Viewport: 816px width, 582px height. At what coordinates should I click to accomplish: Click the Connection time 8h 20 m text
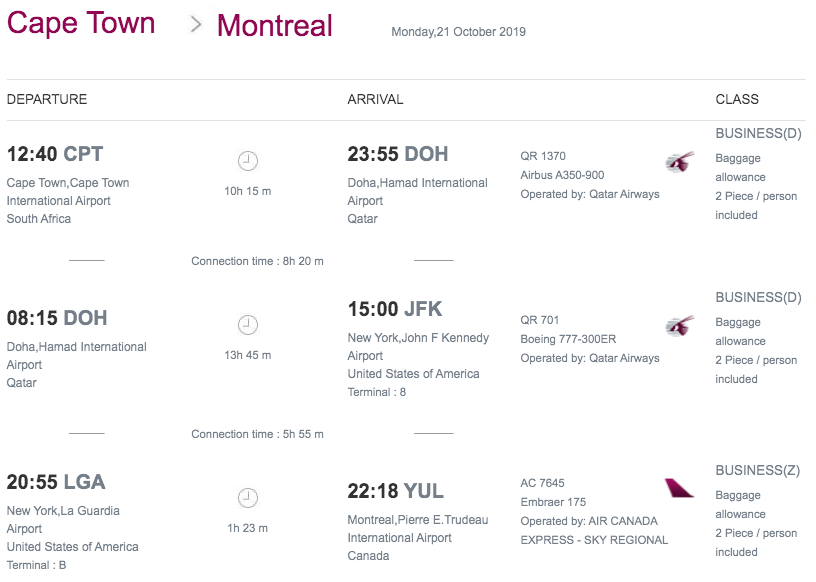[257, 261]
